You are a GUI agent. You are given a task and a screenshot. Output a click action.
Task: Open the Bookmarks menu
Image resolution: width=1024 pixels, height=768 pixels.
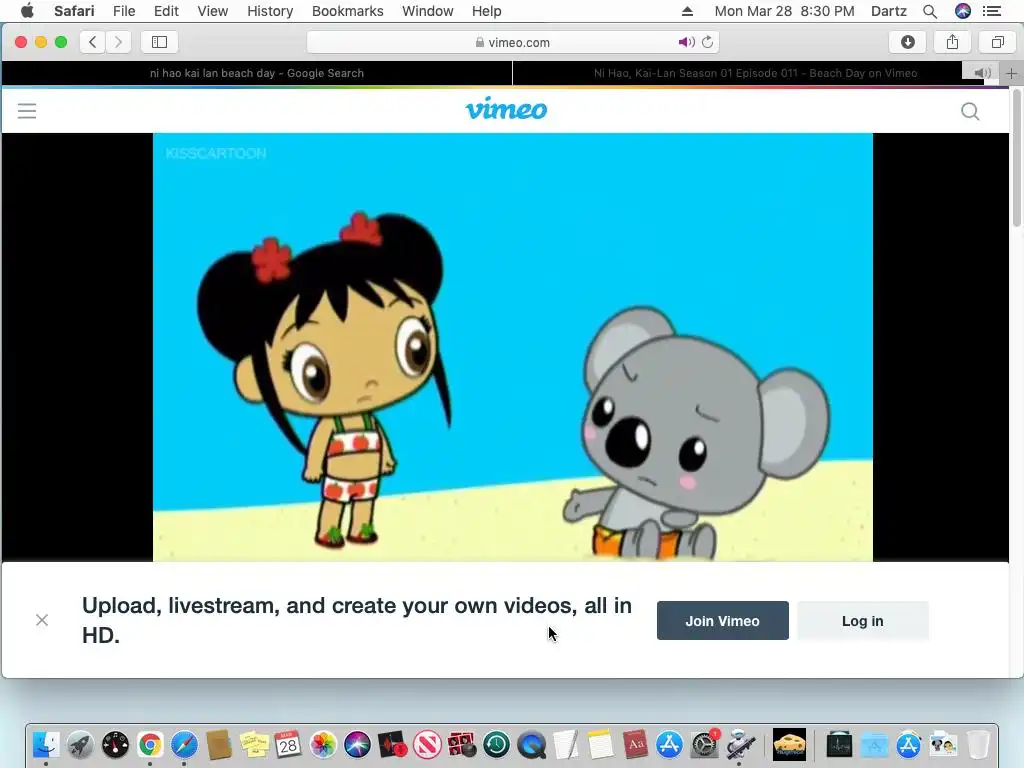point(347,11)
